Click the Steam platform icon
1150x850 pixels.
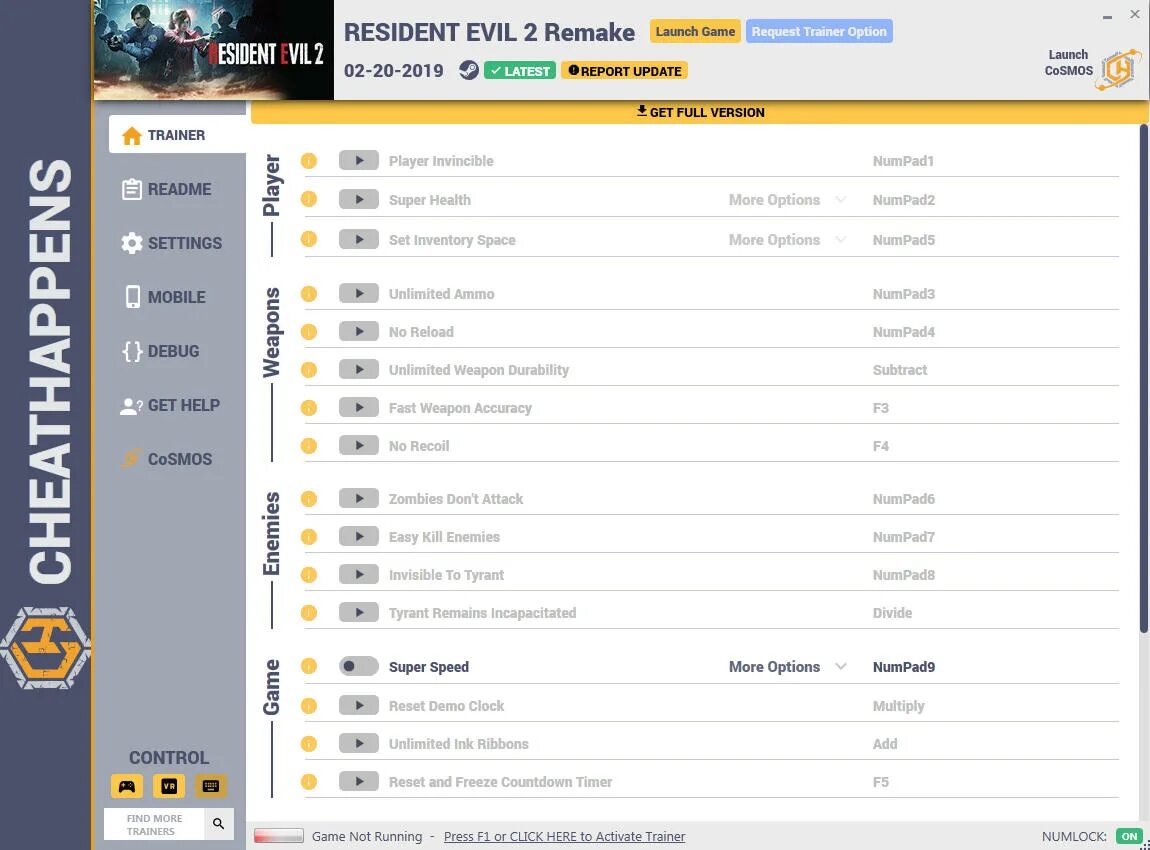[x=469, y=70]
